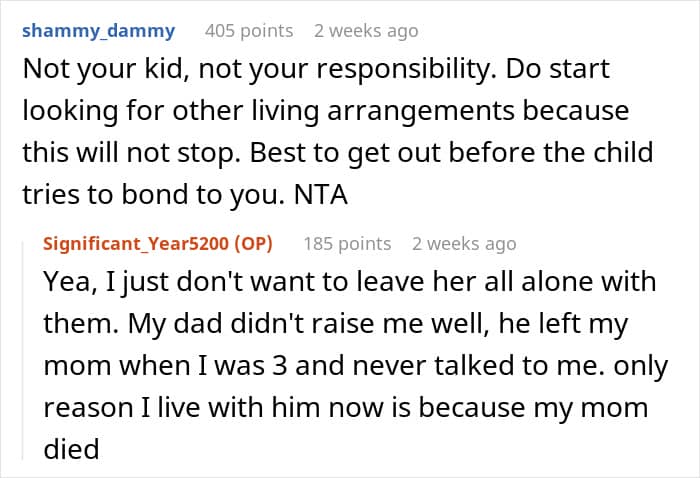This screenshot has width=700, height=478.
Task: Click the 405 points score
Action: click(x=248, y=31)
